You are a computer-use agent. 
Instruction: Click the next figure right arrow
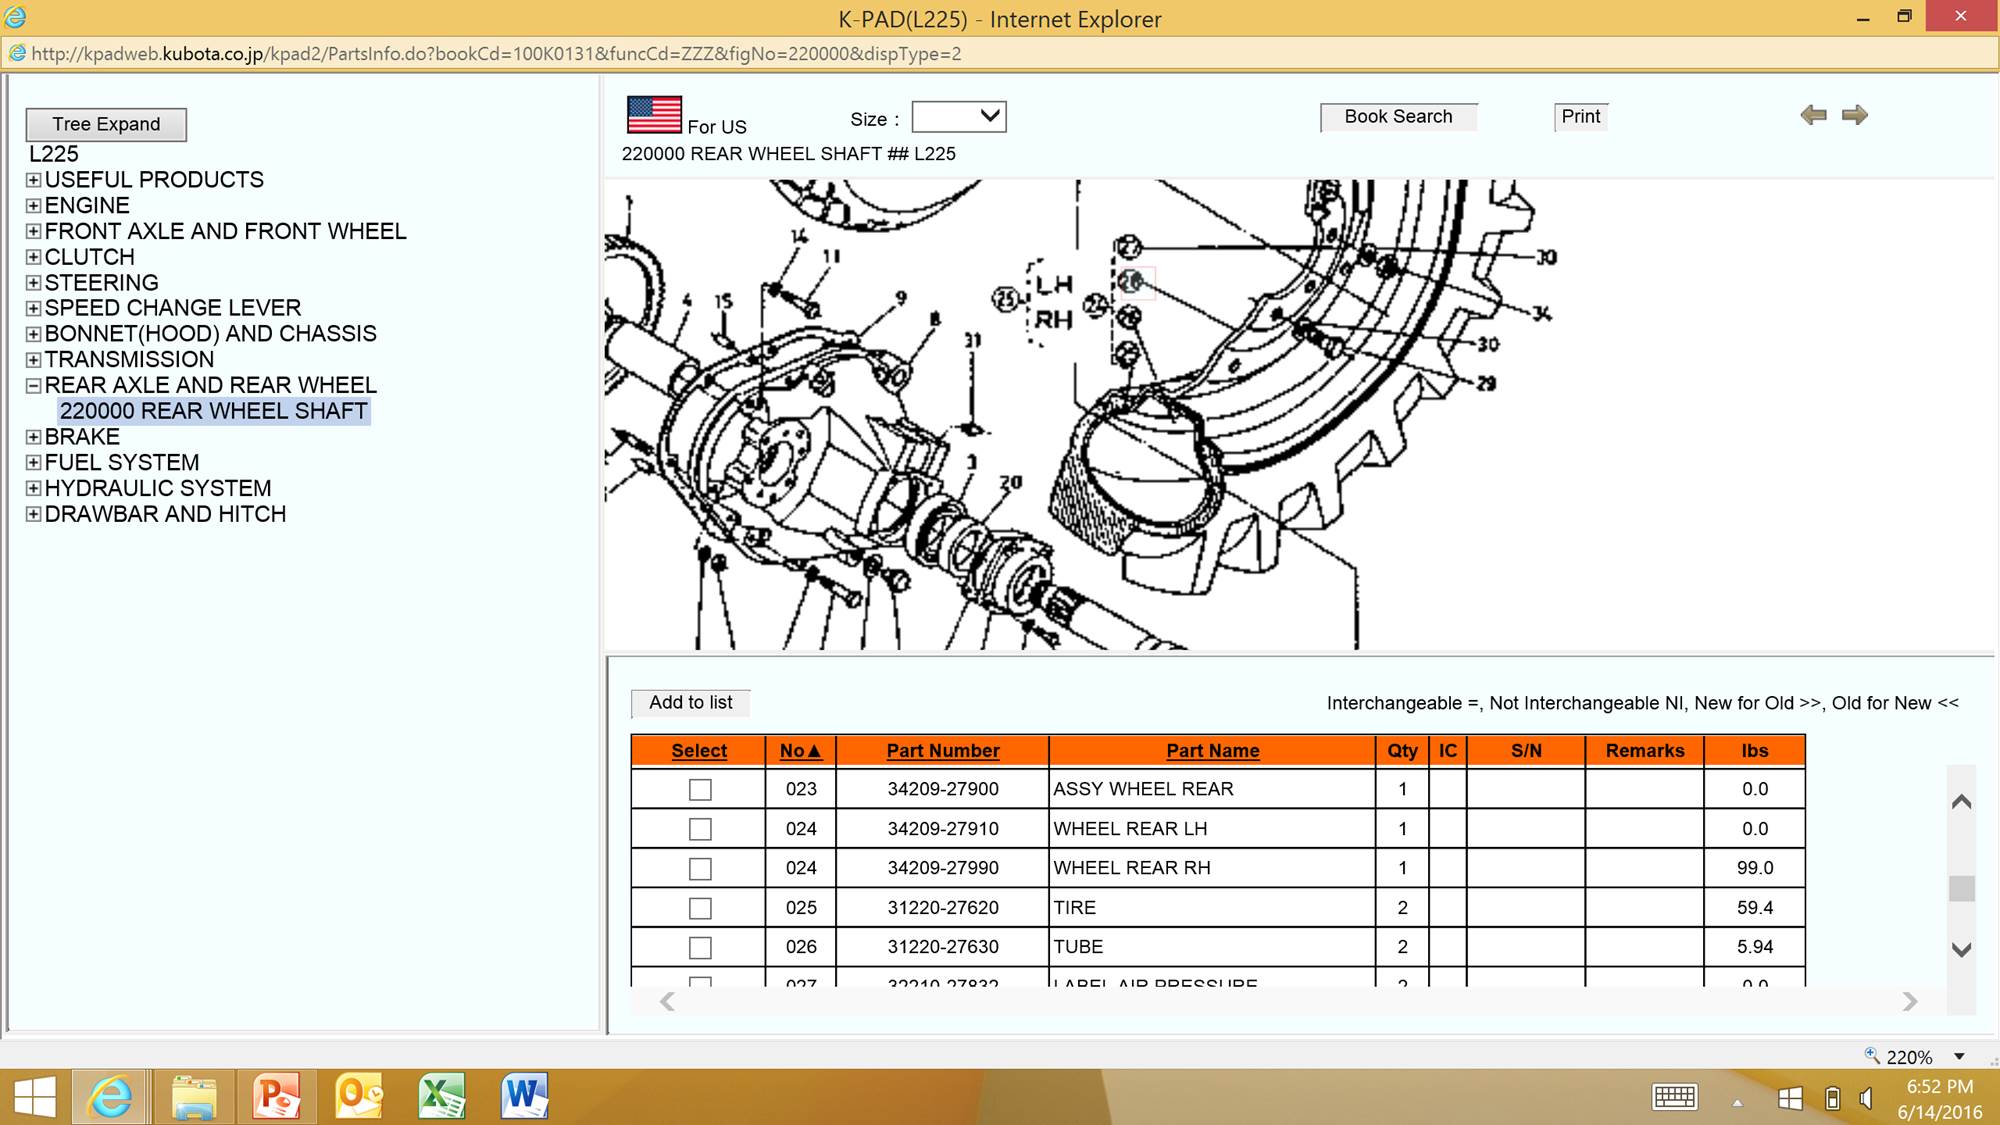click(1855, 115)
